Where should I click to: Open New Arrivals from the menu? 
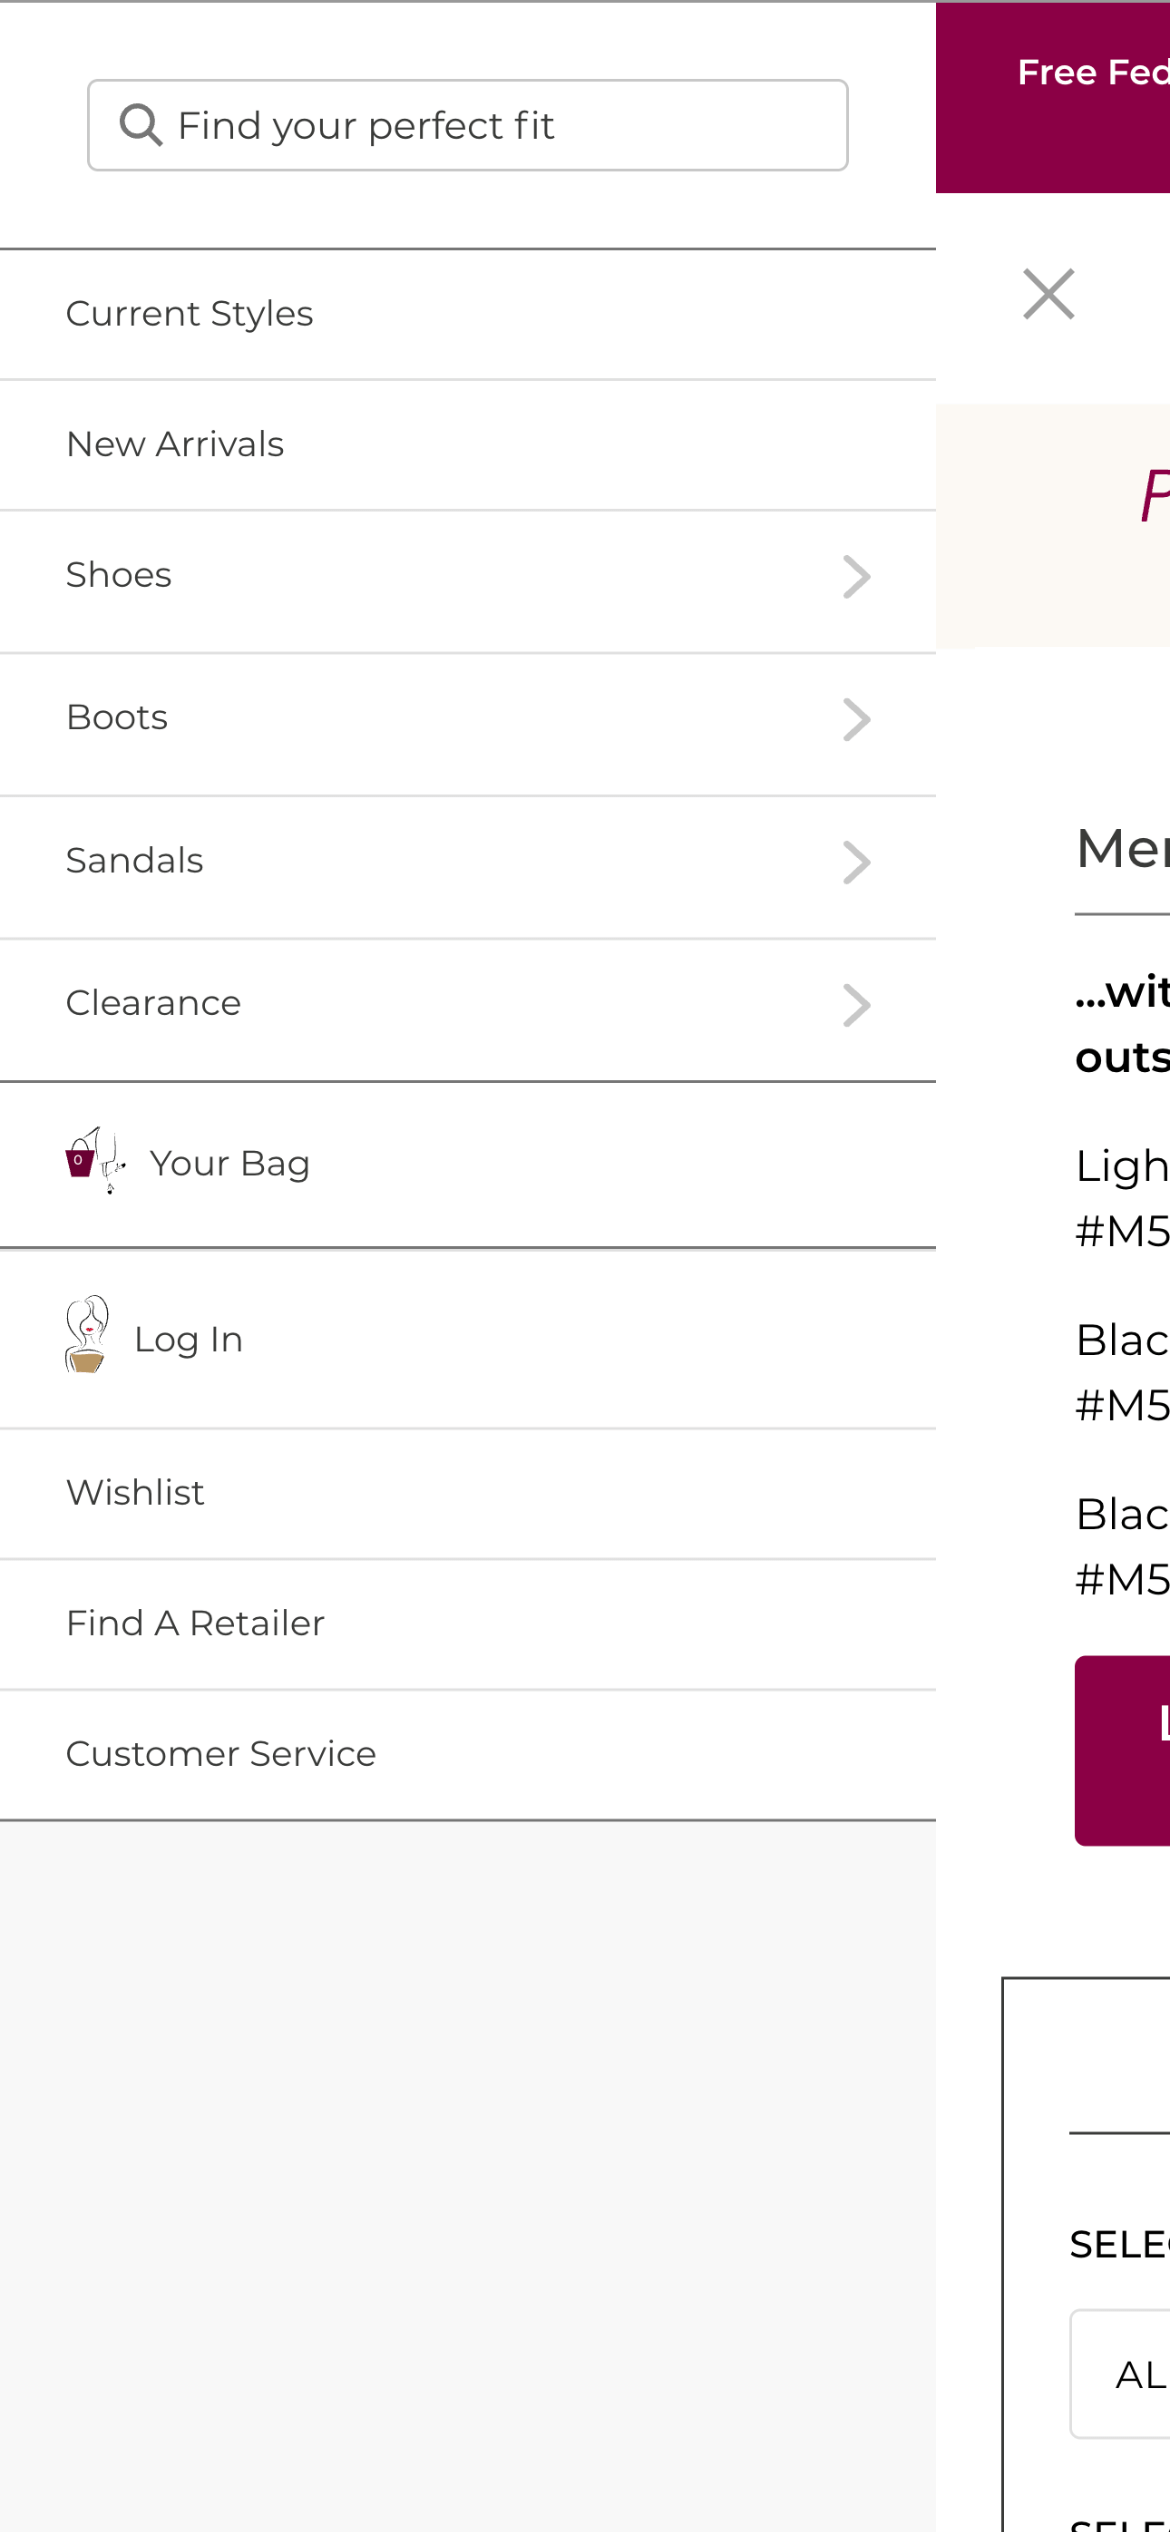174,444
